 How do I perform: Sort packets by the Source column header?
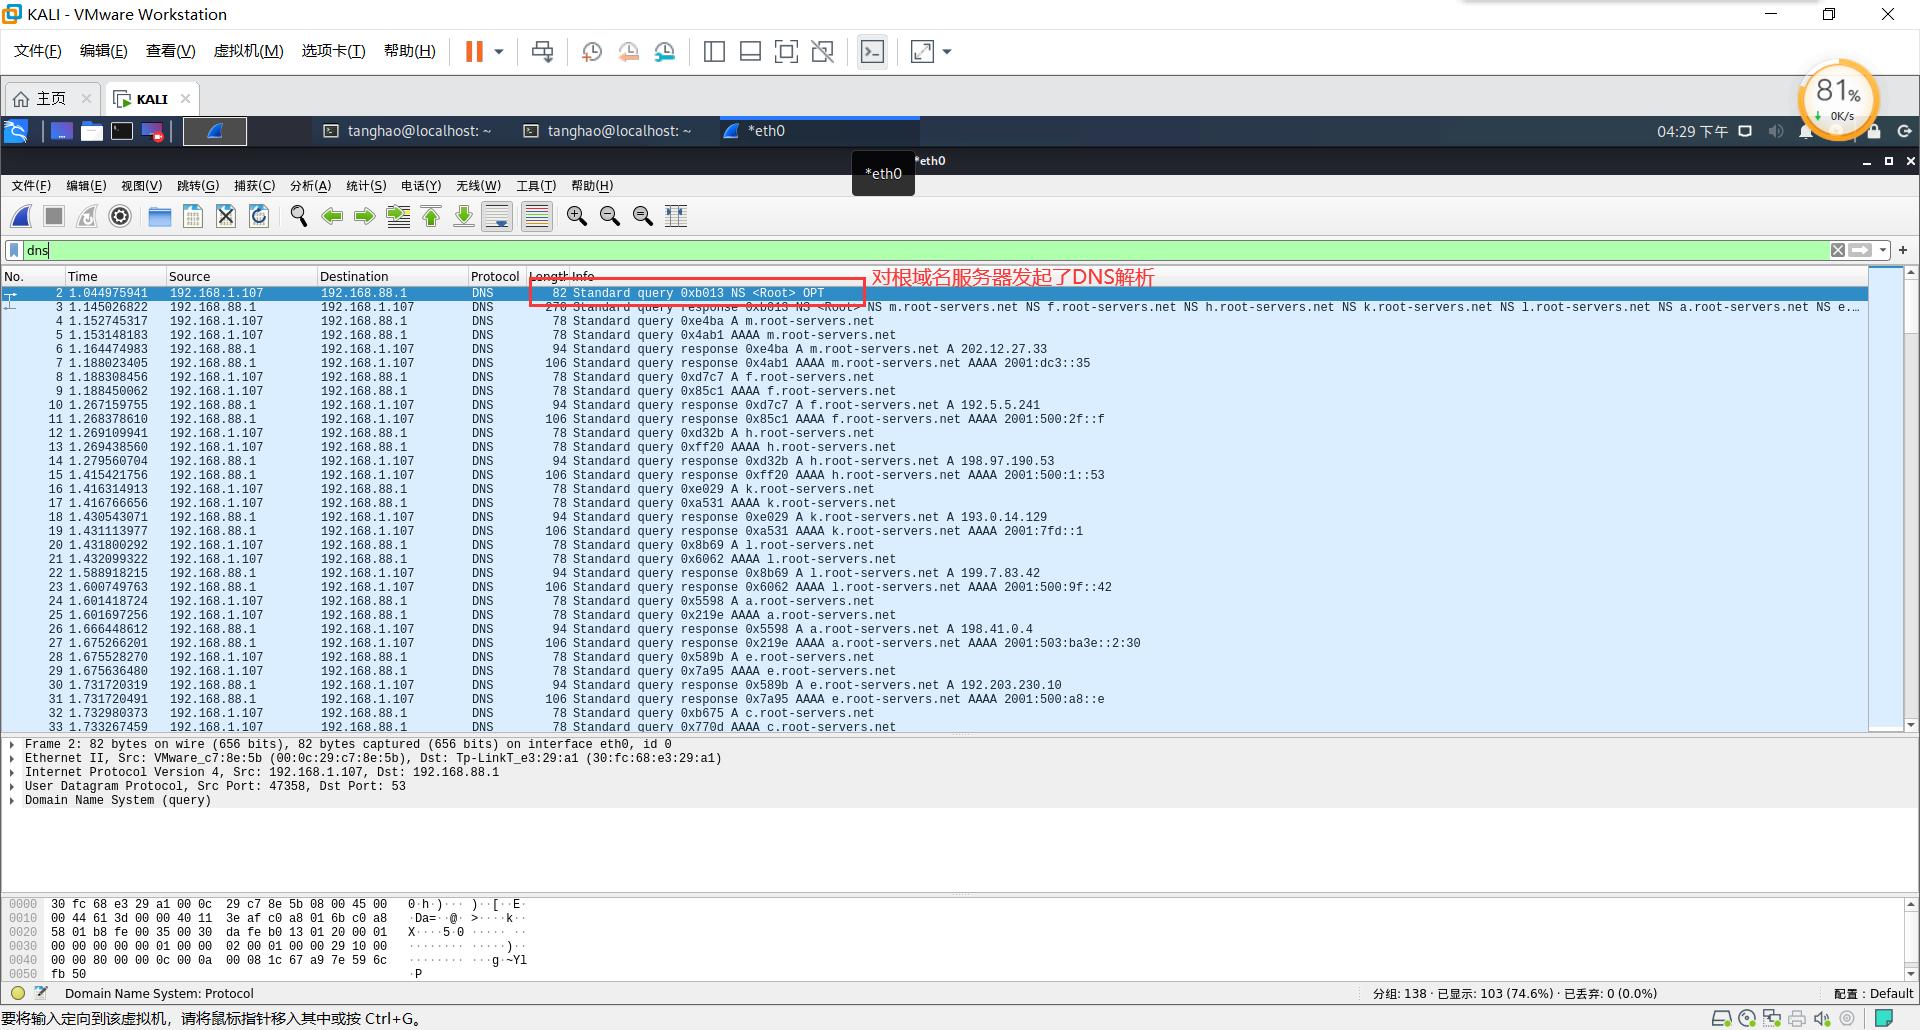(190, 276)
